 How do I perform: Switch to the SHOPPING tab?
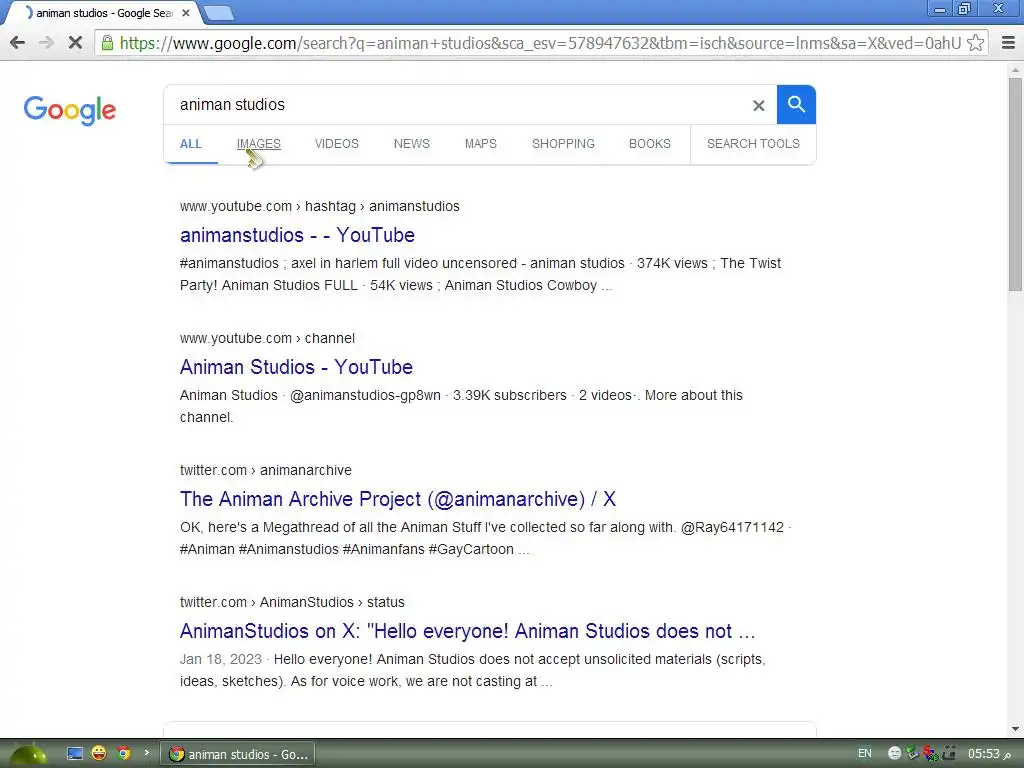point(563,144)
